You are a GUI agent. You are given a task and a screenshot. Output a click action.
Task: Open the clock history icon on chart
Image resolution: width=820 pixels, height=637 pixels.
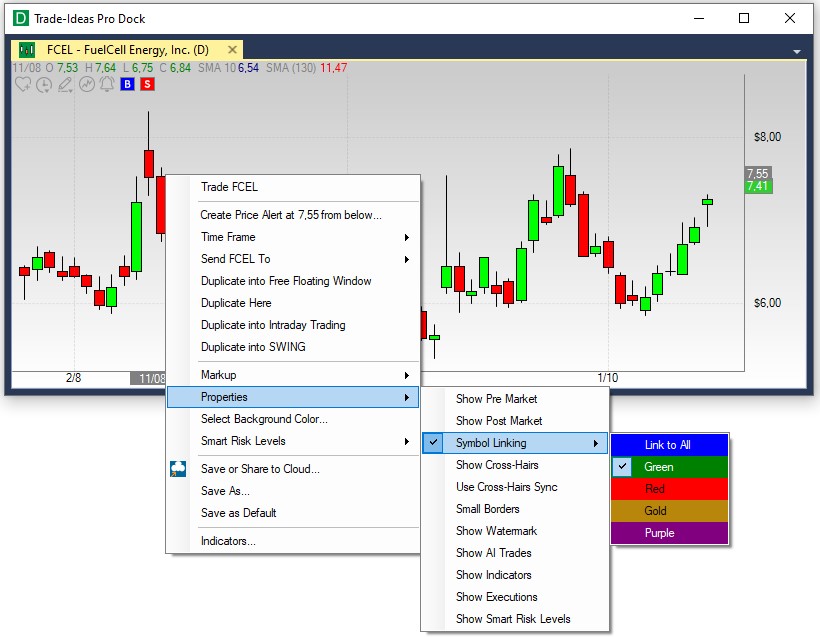(44, 85)
